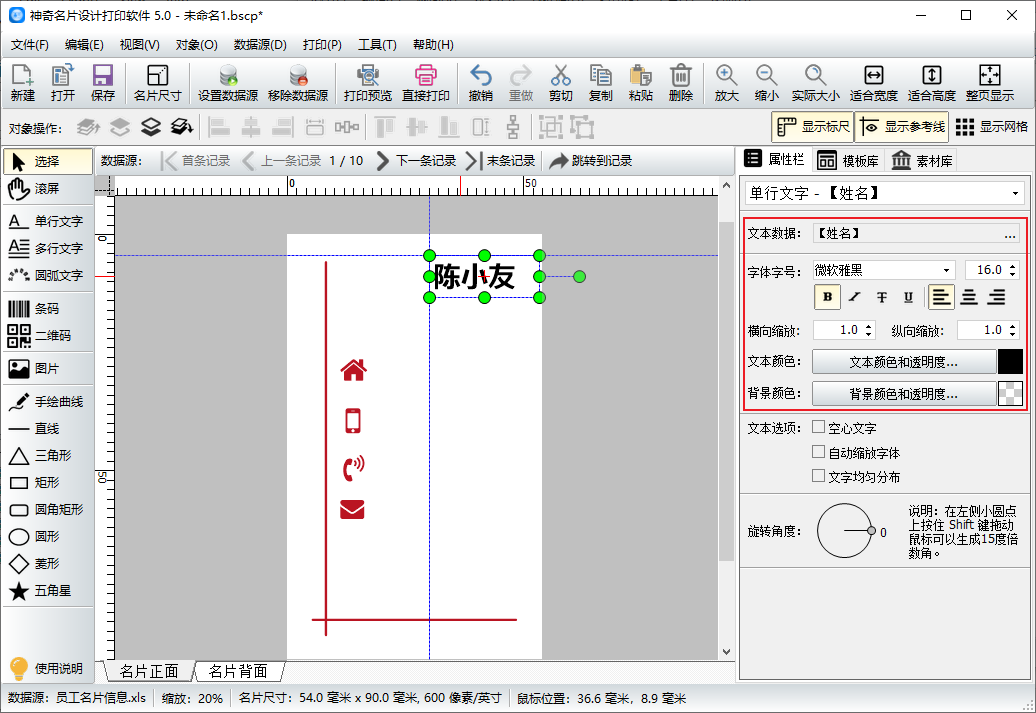Save the card with the 保存 icon
This screenshot has width=1036, height=713.
(102, 83)
